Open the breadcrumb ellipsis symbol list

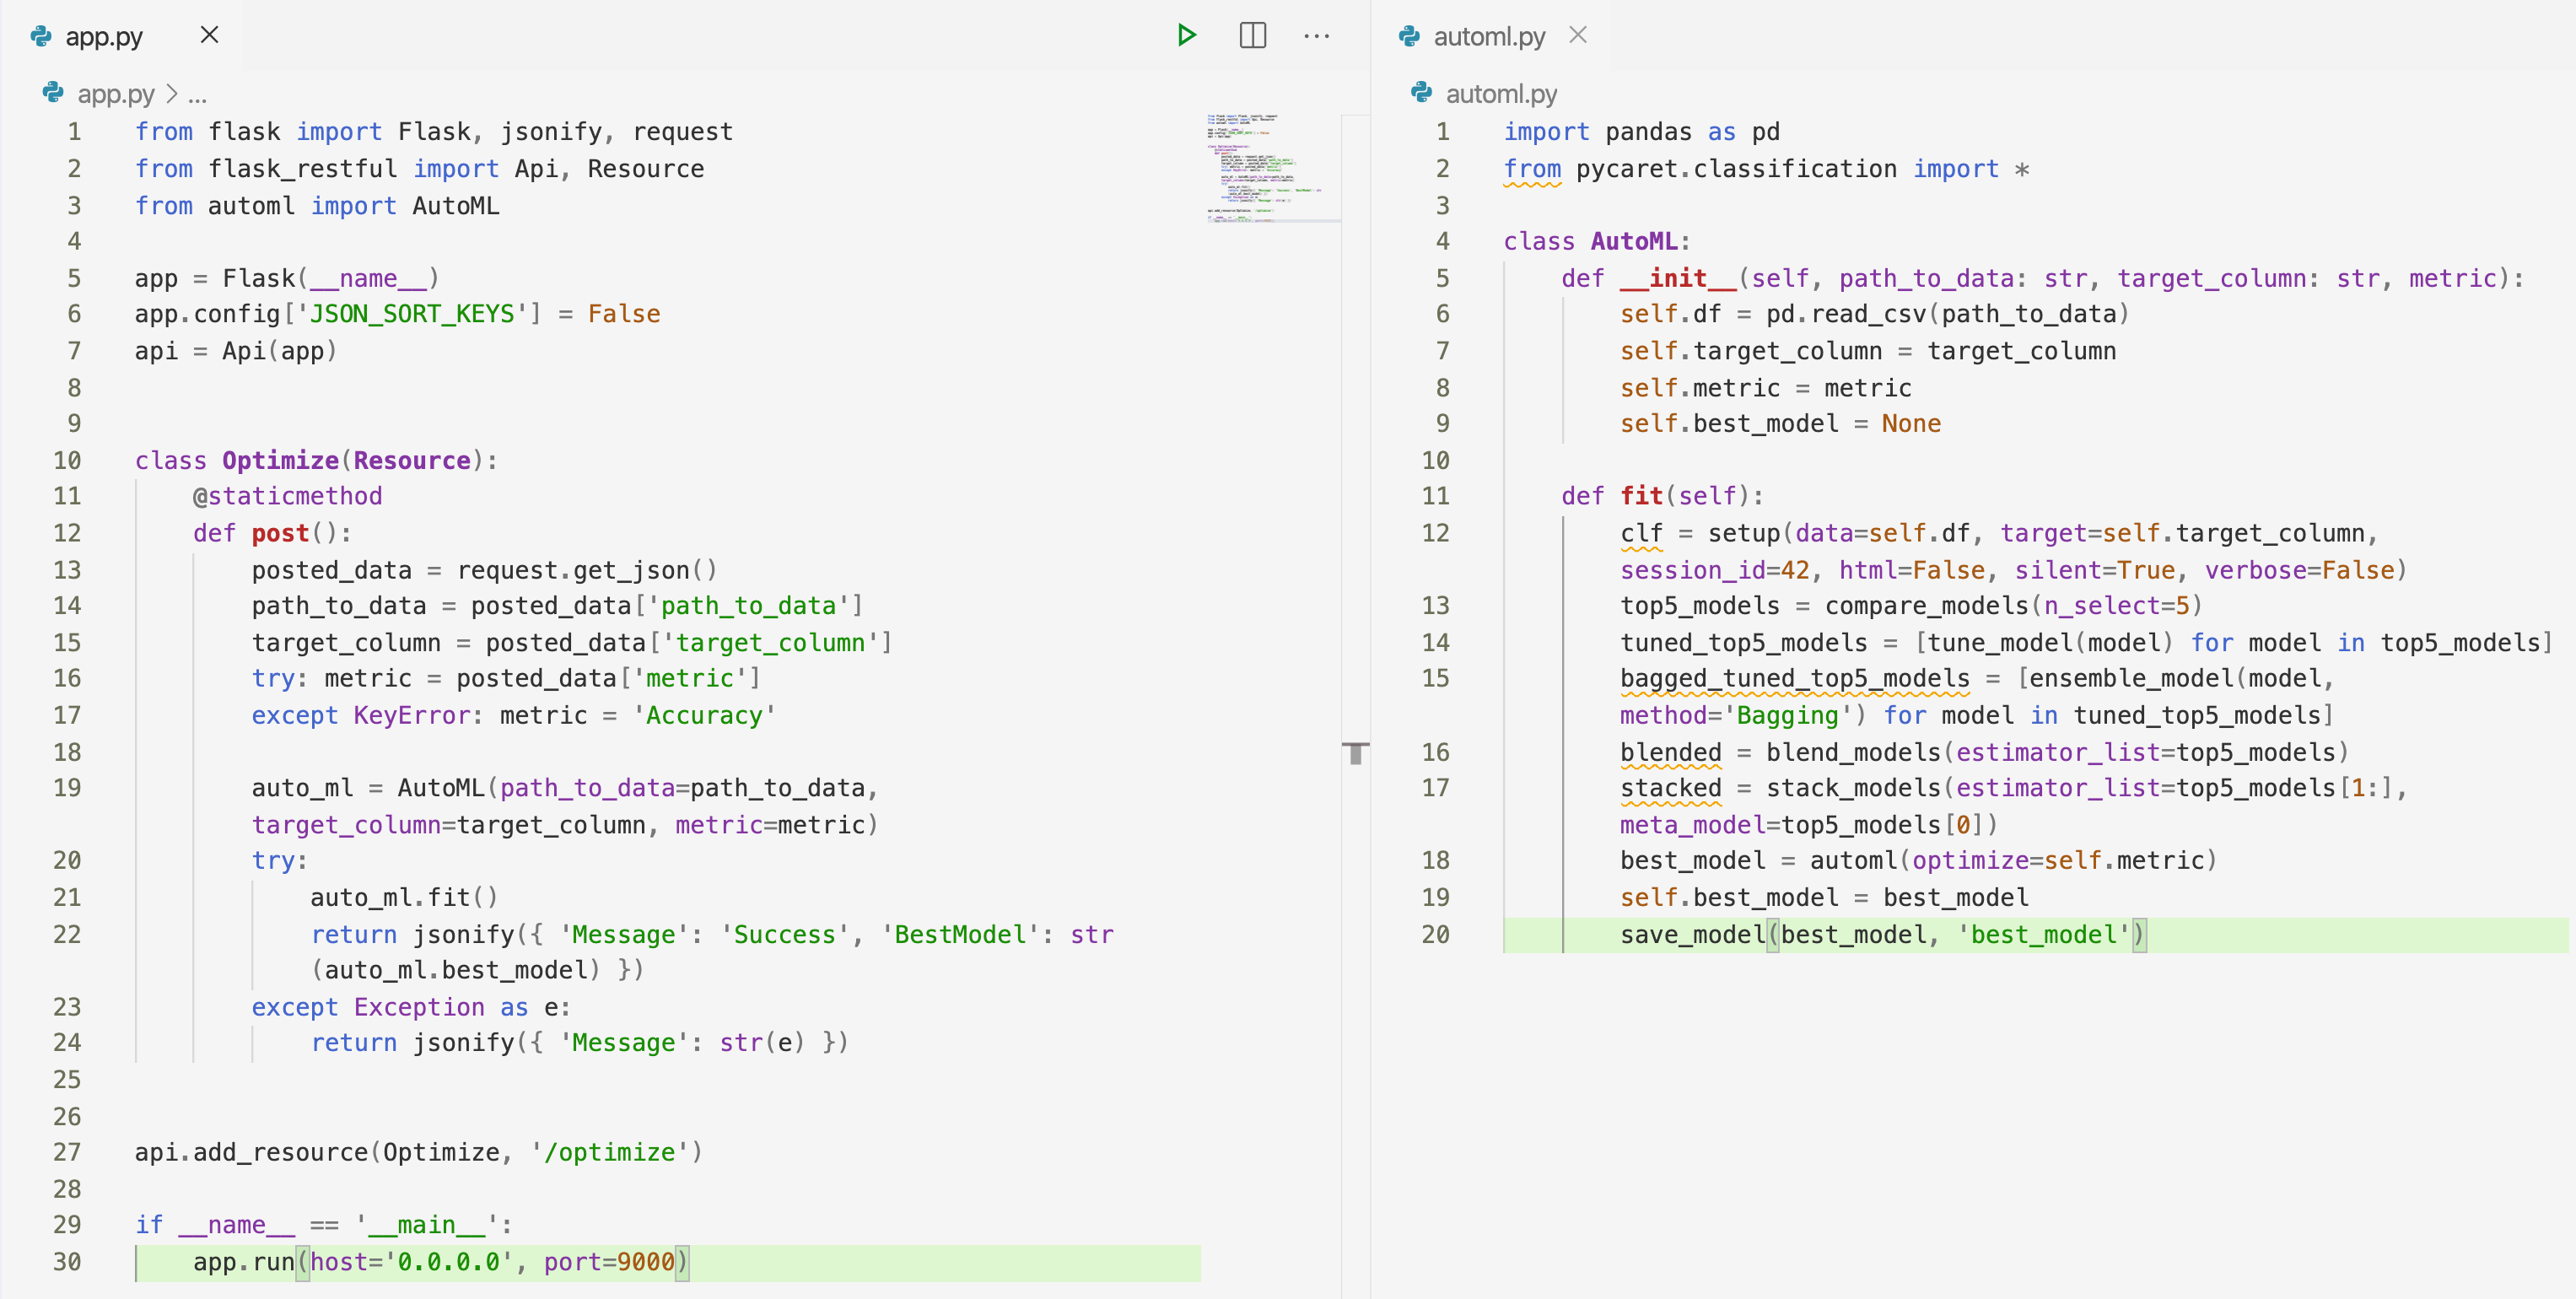(x=197, y=95)
